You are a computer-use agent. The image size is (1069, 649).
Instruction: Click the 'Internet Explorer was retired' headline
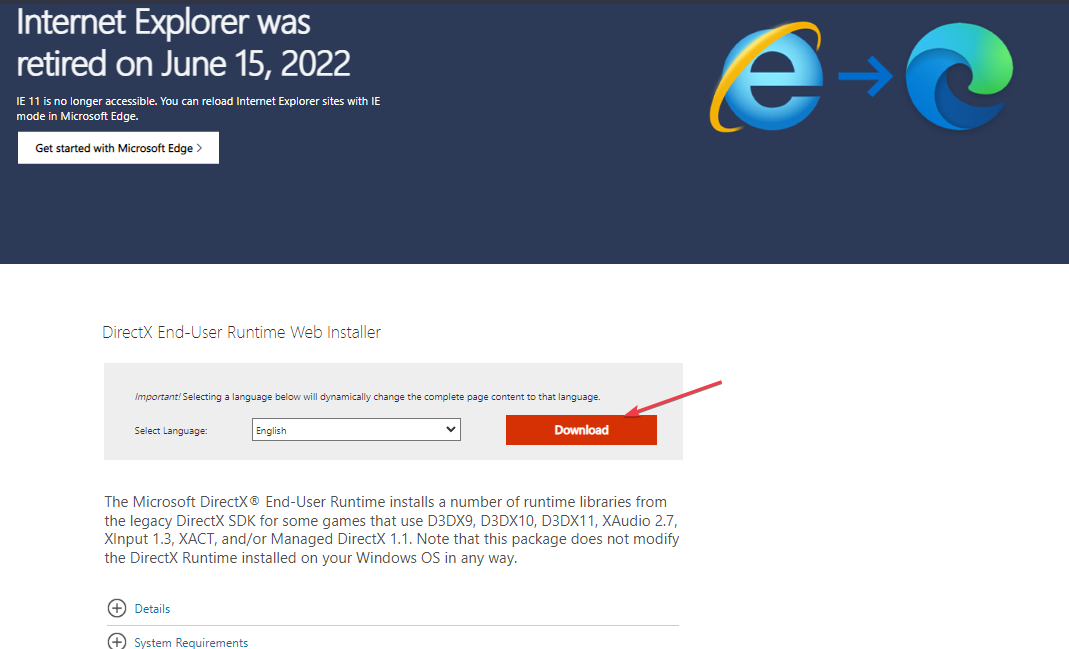tap(183, 42)
